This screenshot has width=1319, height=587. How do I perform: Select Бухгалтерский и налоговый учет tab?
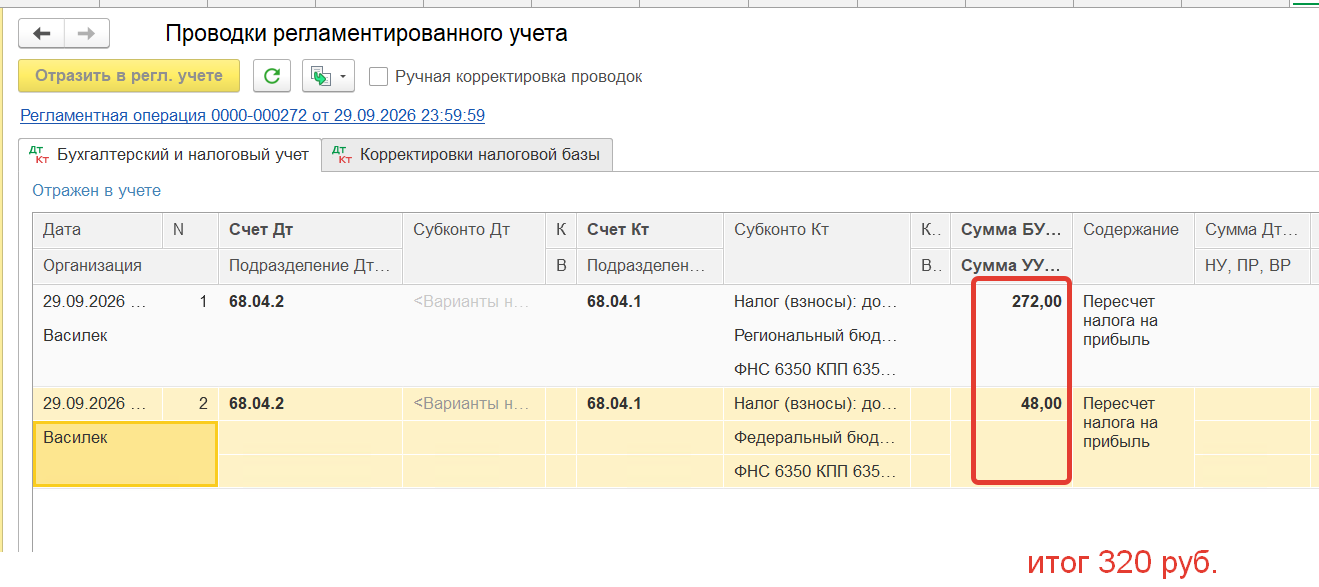pos(170,155)
